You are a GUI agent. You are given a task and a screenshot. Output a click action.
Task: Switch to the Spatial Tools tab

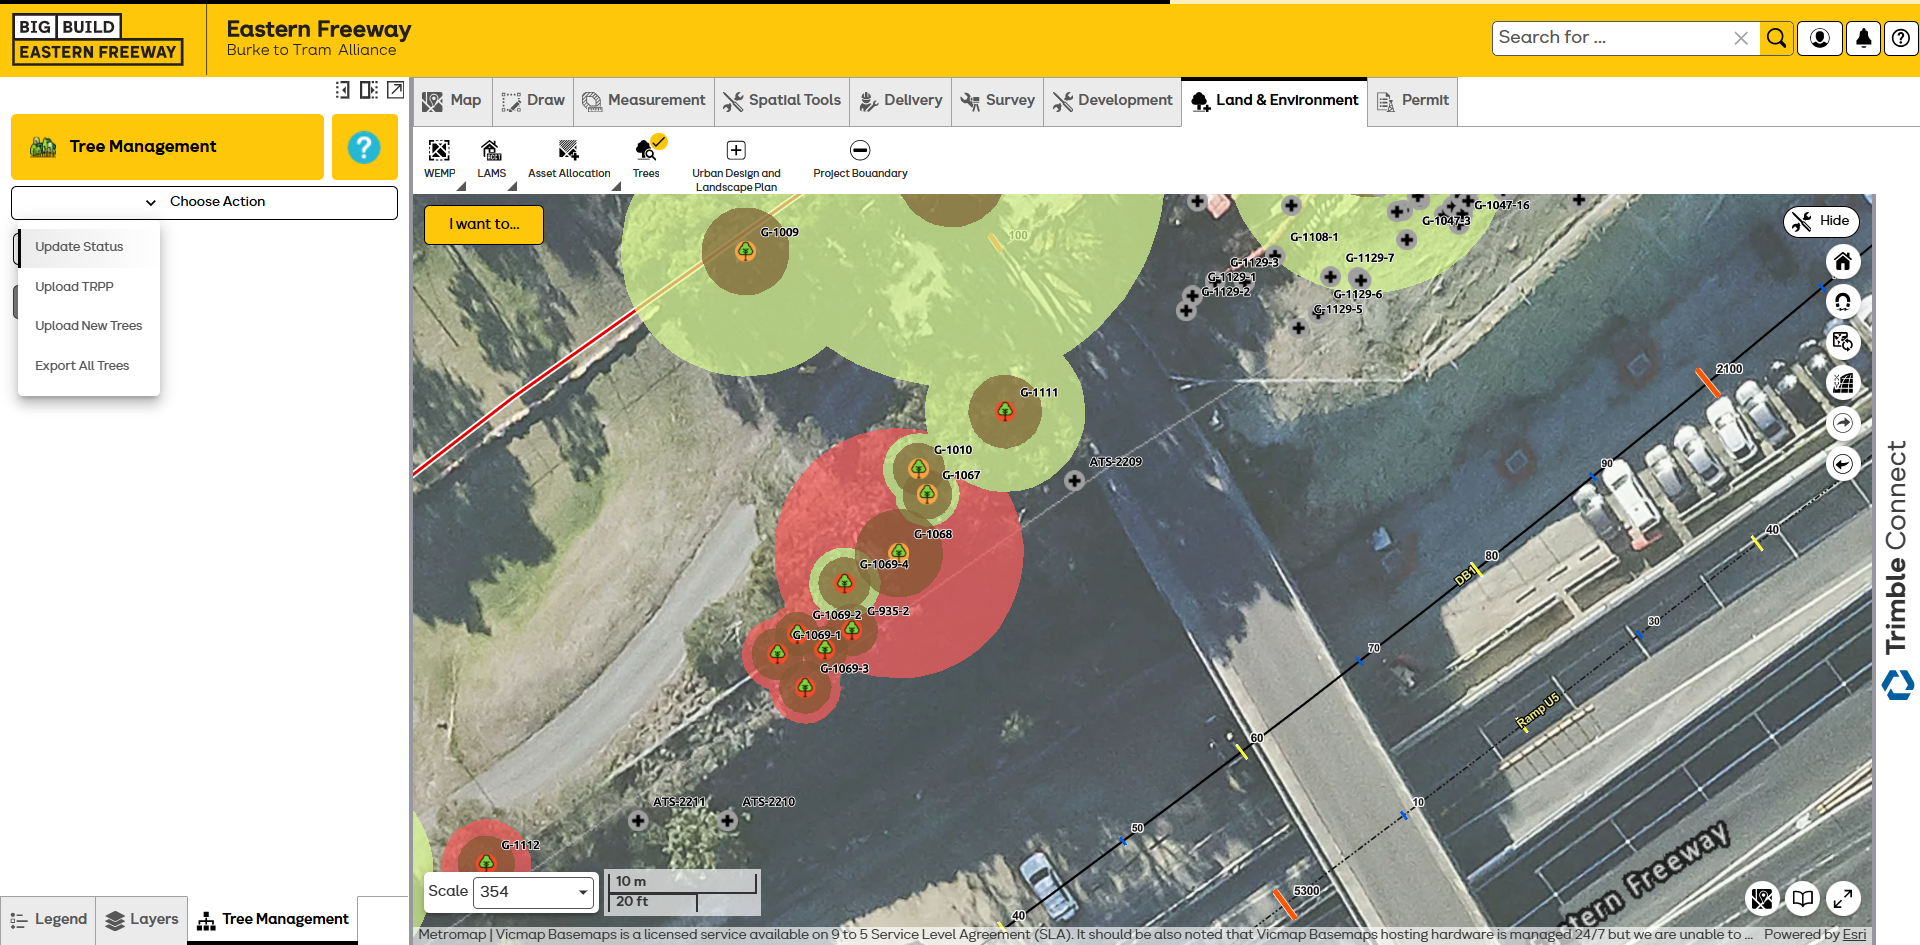(782, 101)
